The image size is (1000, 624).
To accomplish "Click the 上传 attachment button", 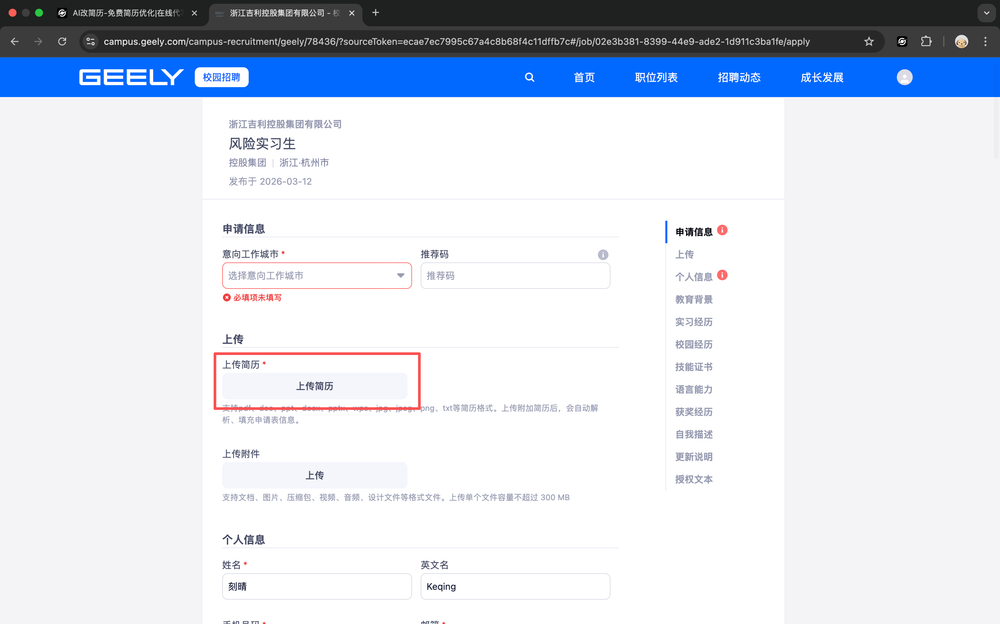I will point(314,476).
